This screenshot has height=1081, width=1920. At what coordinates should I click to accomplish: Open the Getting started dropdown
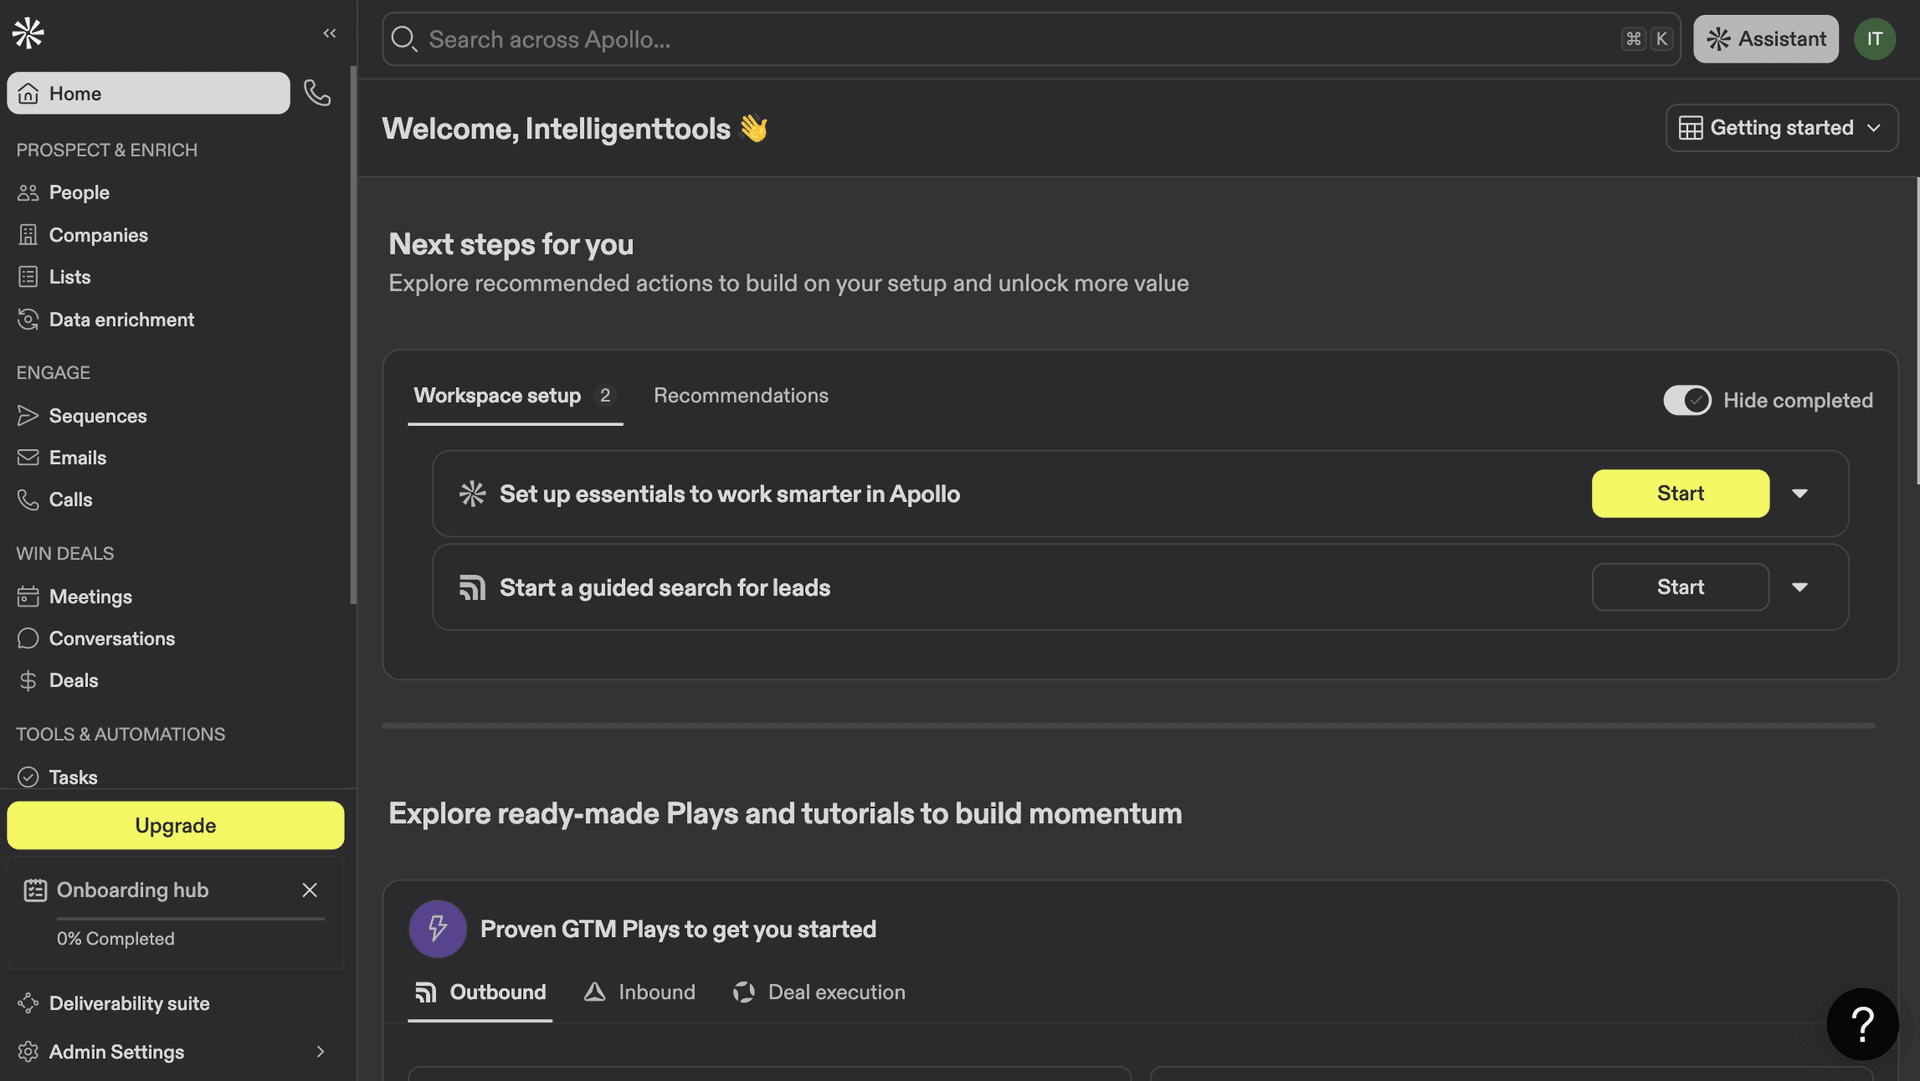[1781, 127]
